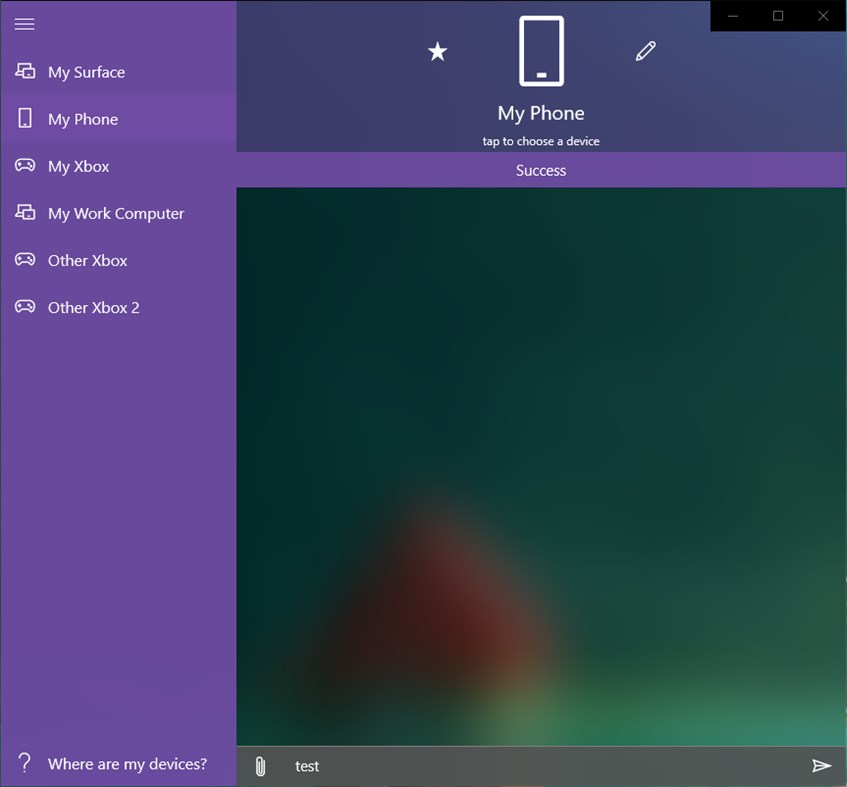Click the controller icon beside Other Xbox 2
The width and height of the screenshot is (847, 787).
pos(23,307)
